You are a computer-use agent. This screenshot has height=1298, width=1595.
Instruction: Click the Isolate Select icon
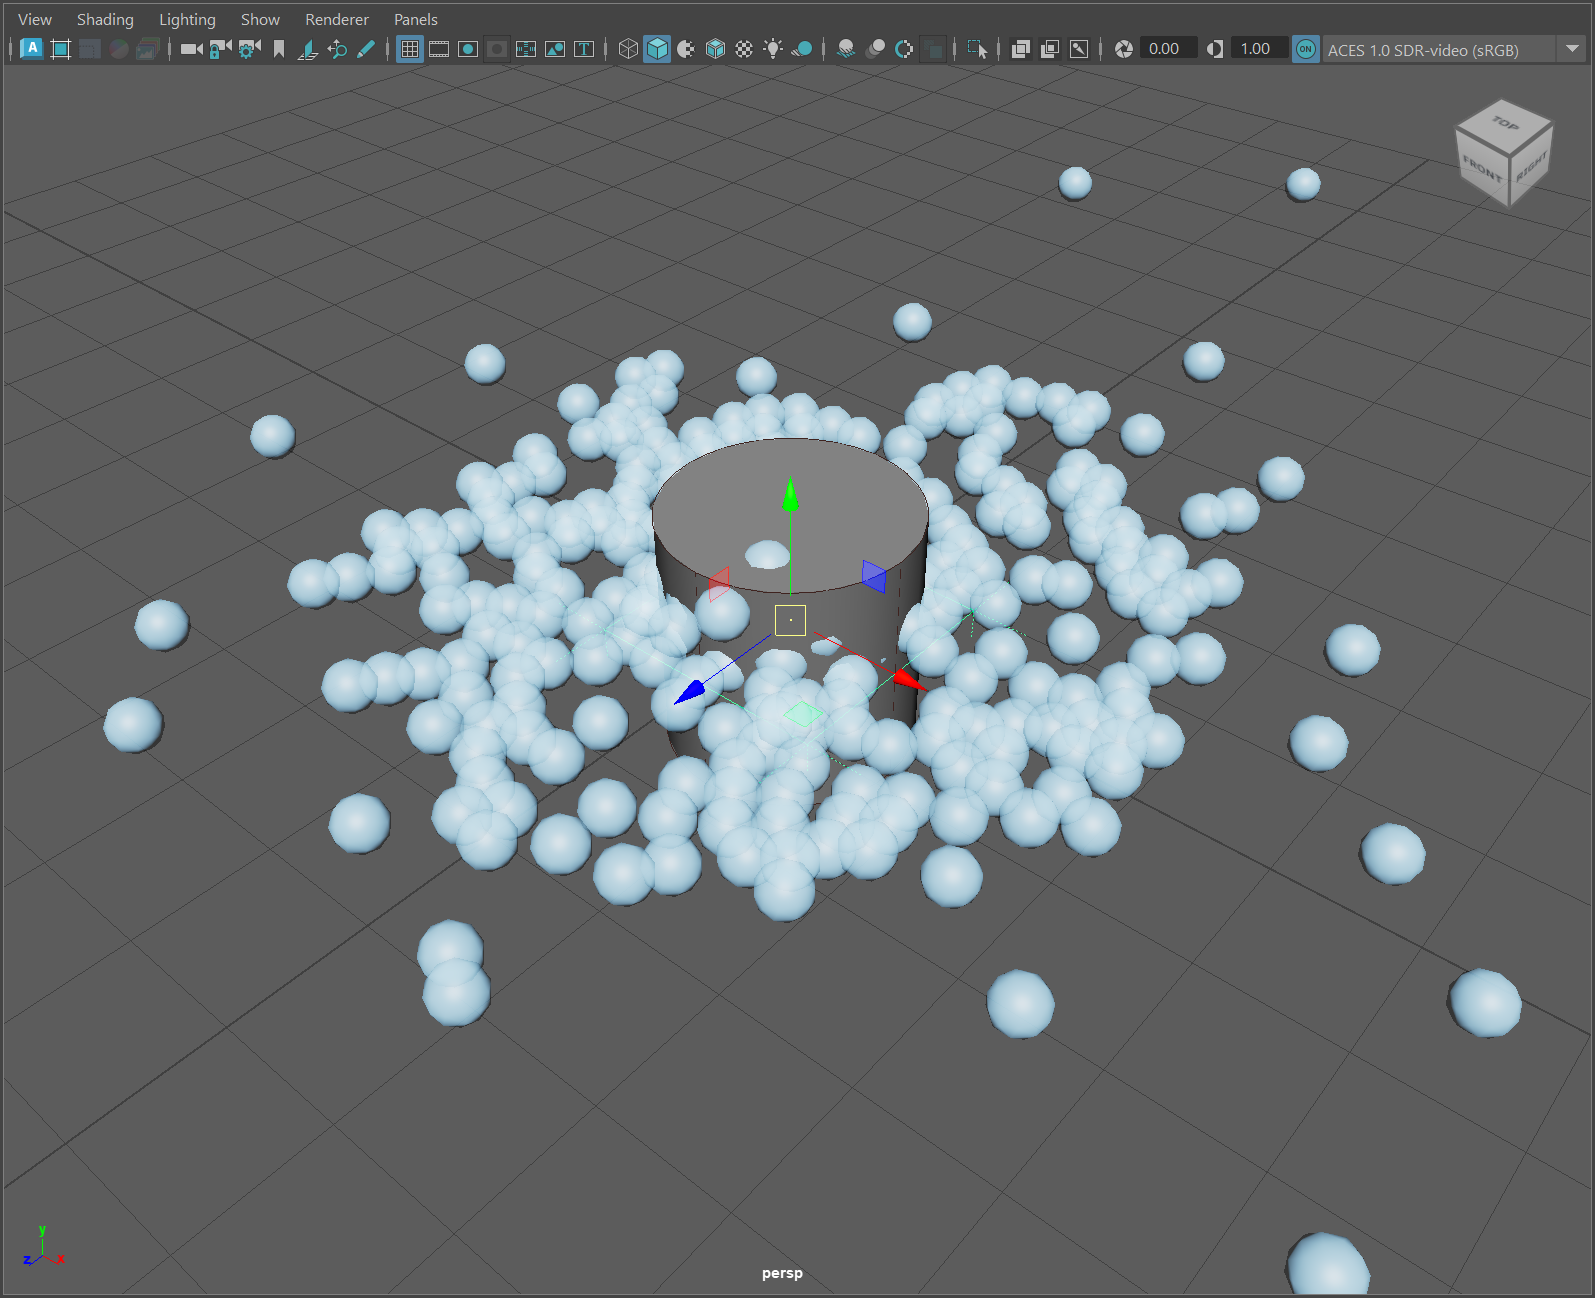(977, 49)
